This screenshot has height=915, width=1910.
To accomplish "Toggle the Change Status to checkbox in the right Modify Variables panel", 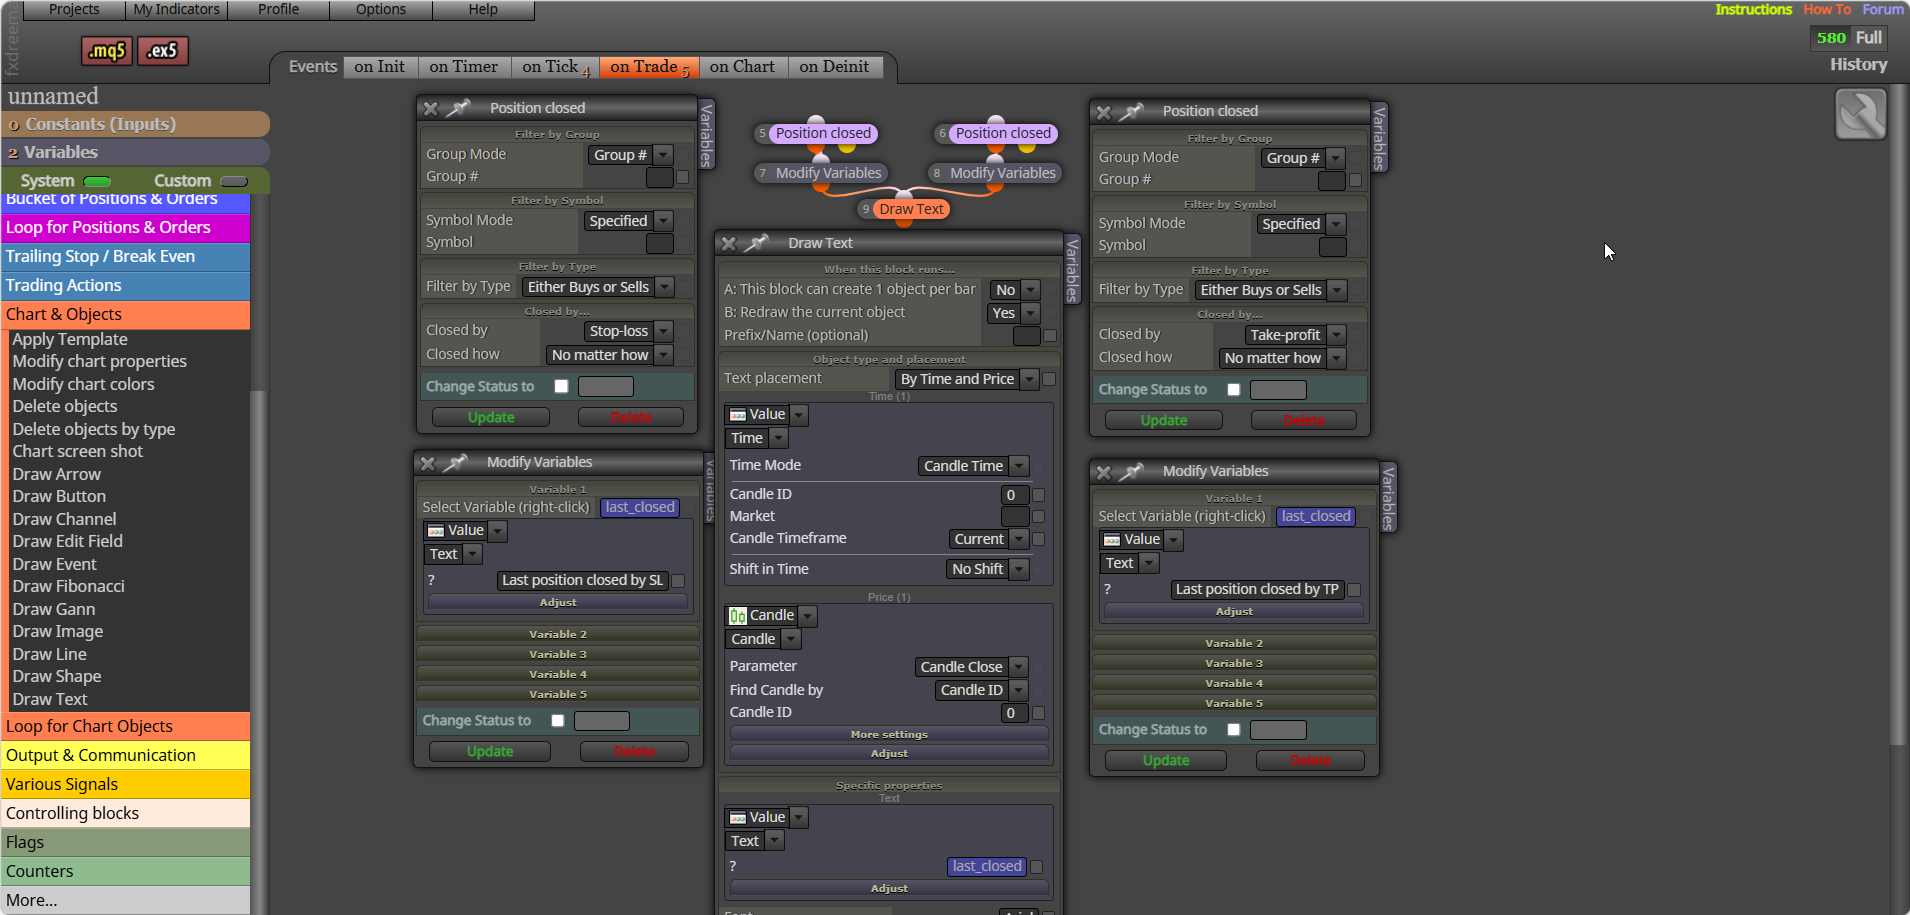I will click(x=1233, y=730).
